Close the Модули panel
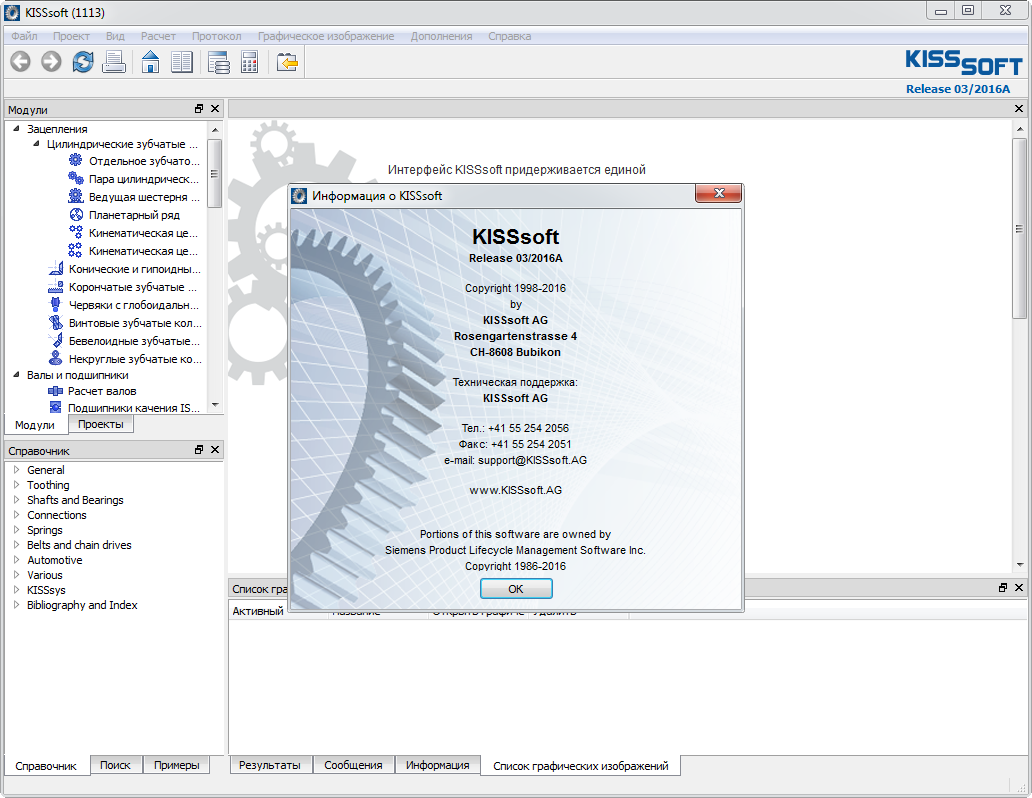This screenshot has height=798, width=1032. 215,109
